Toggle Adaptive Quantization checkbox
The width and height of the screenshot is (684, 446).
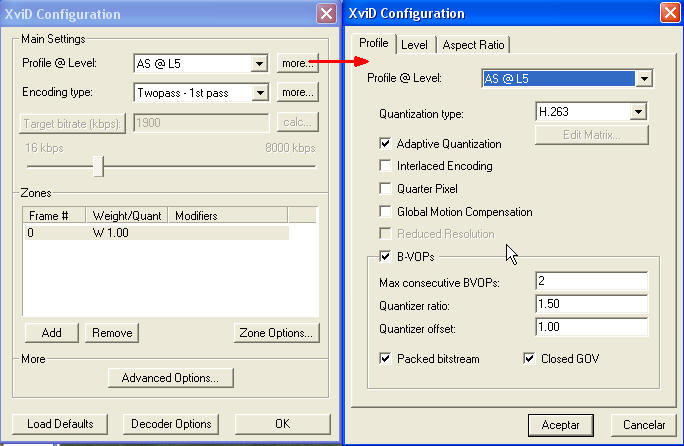click(385, 143)
